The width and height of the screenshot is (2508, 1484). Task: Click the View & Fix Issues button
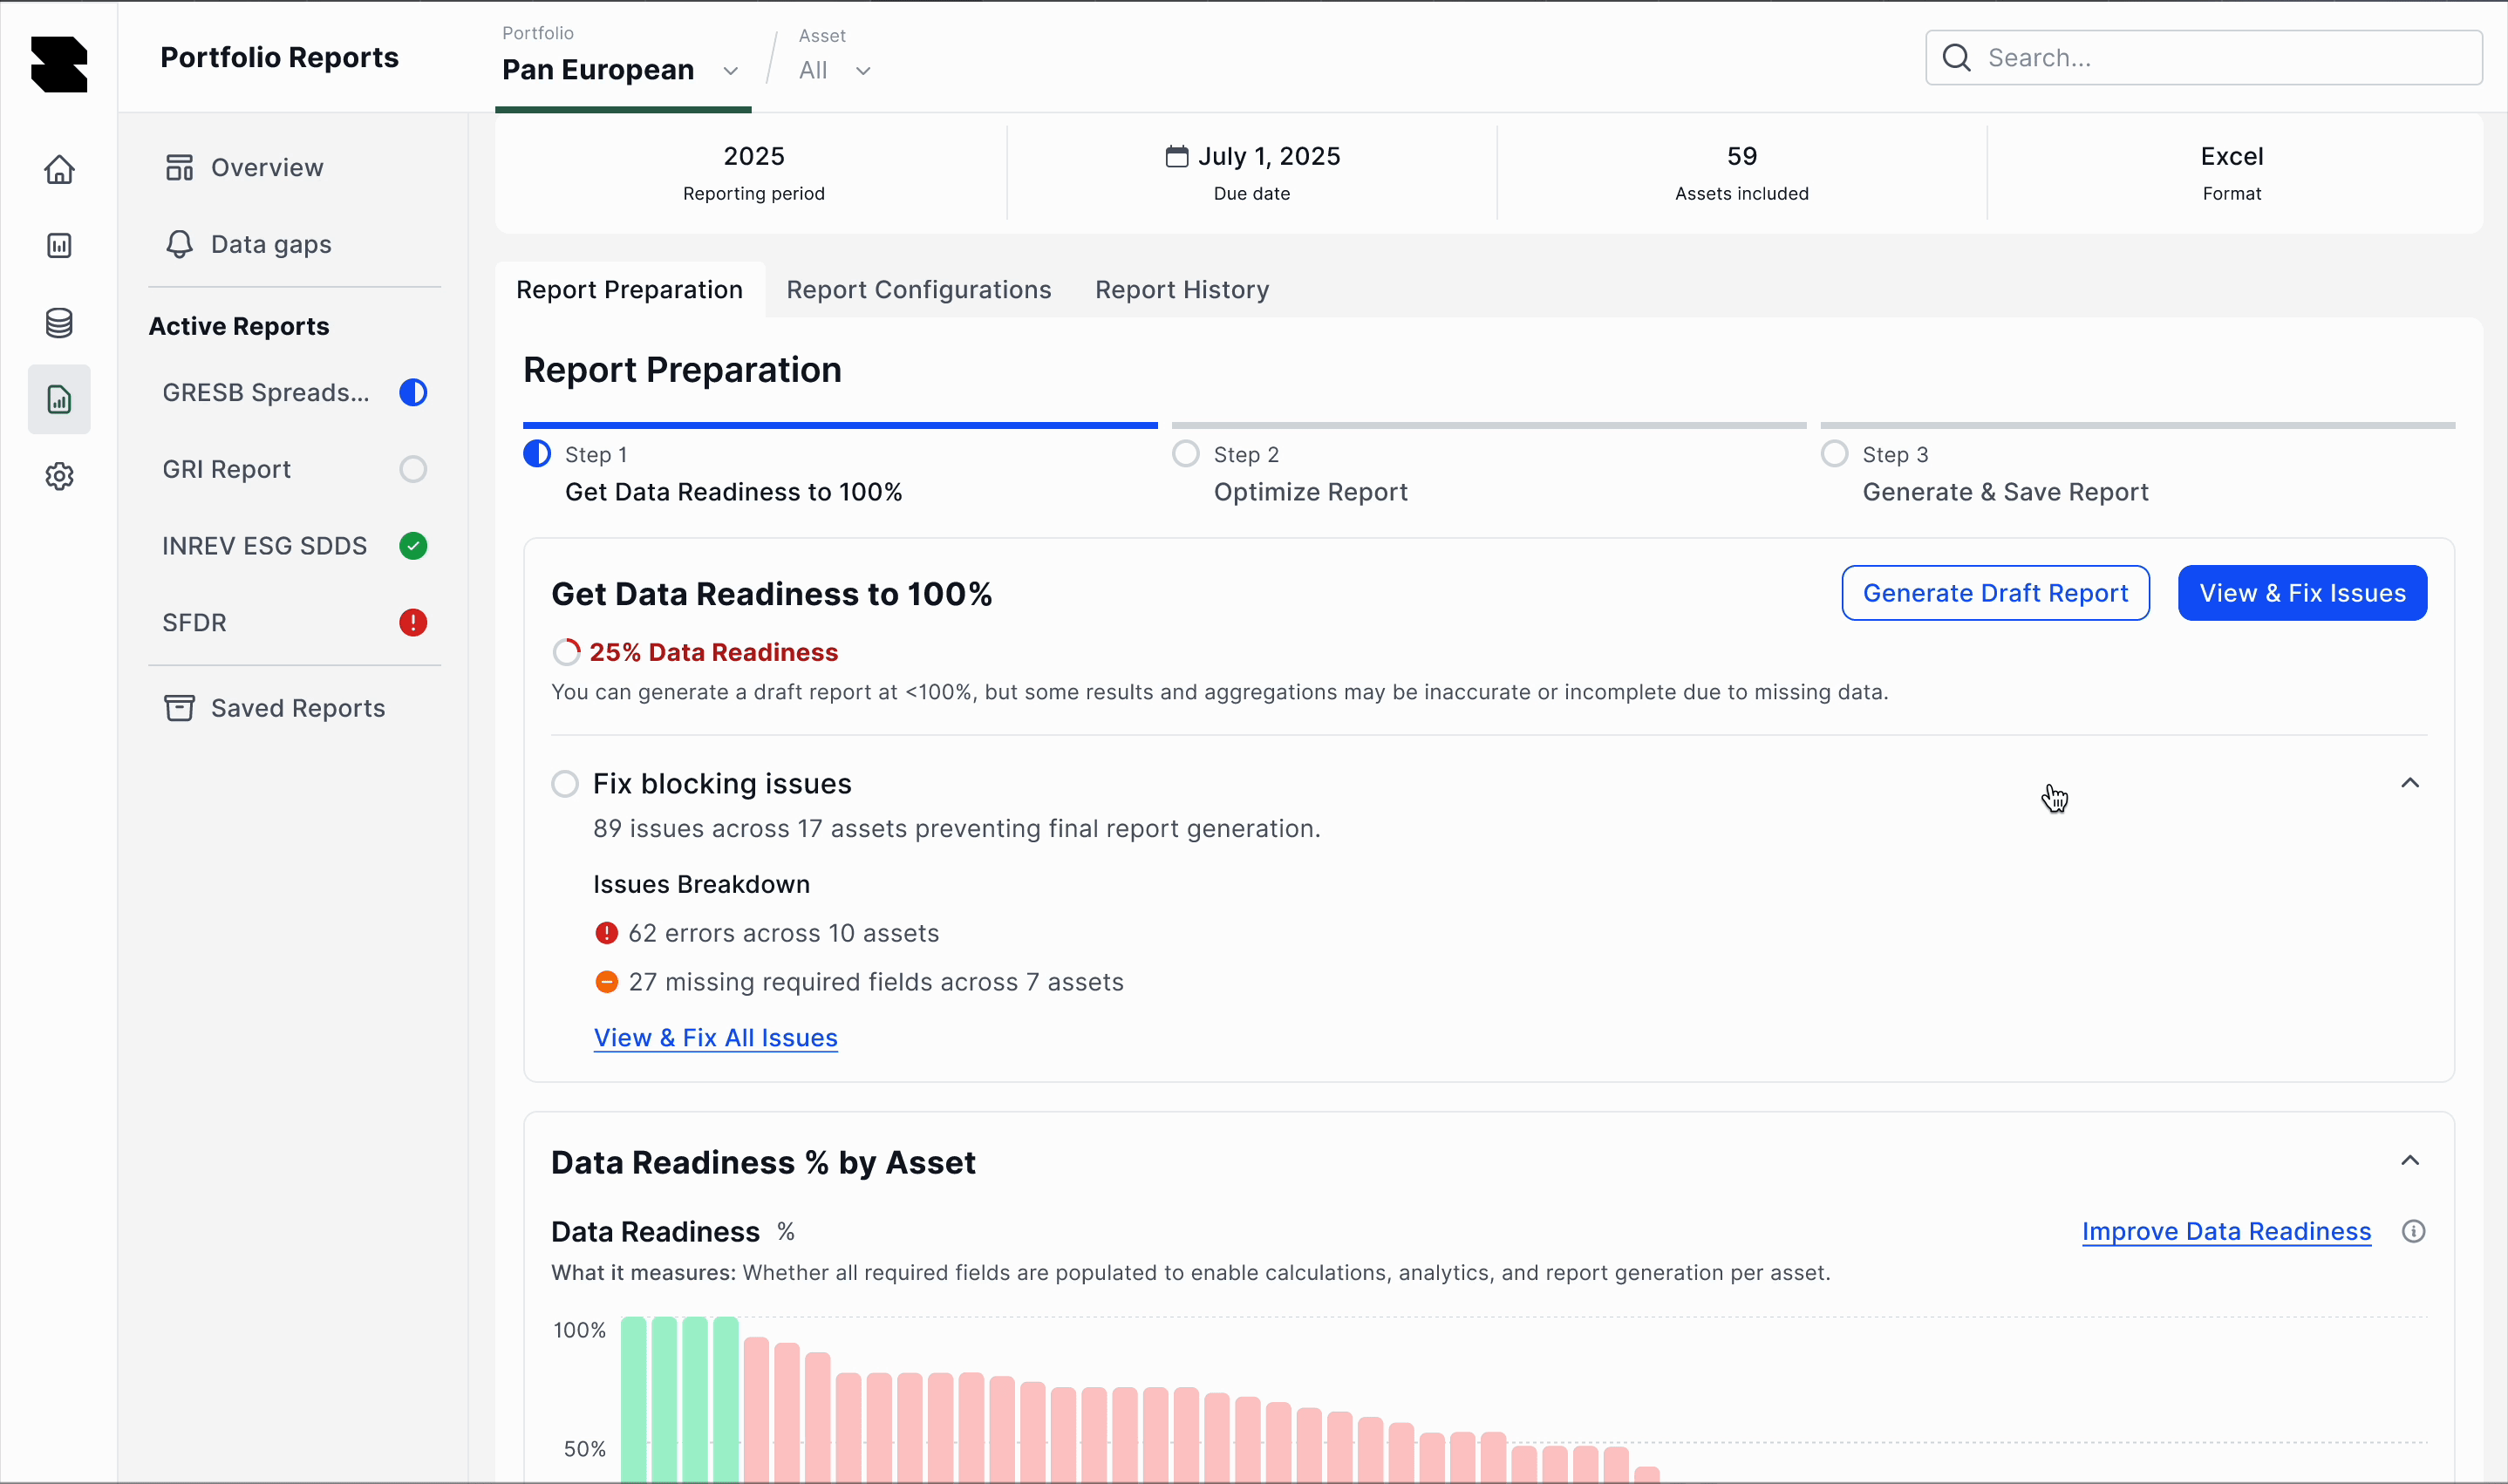2302,593
